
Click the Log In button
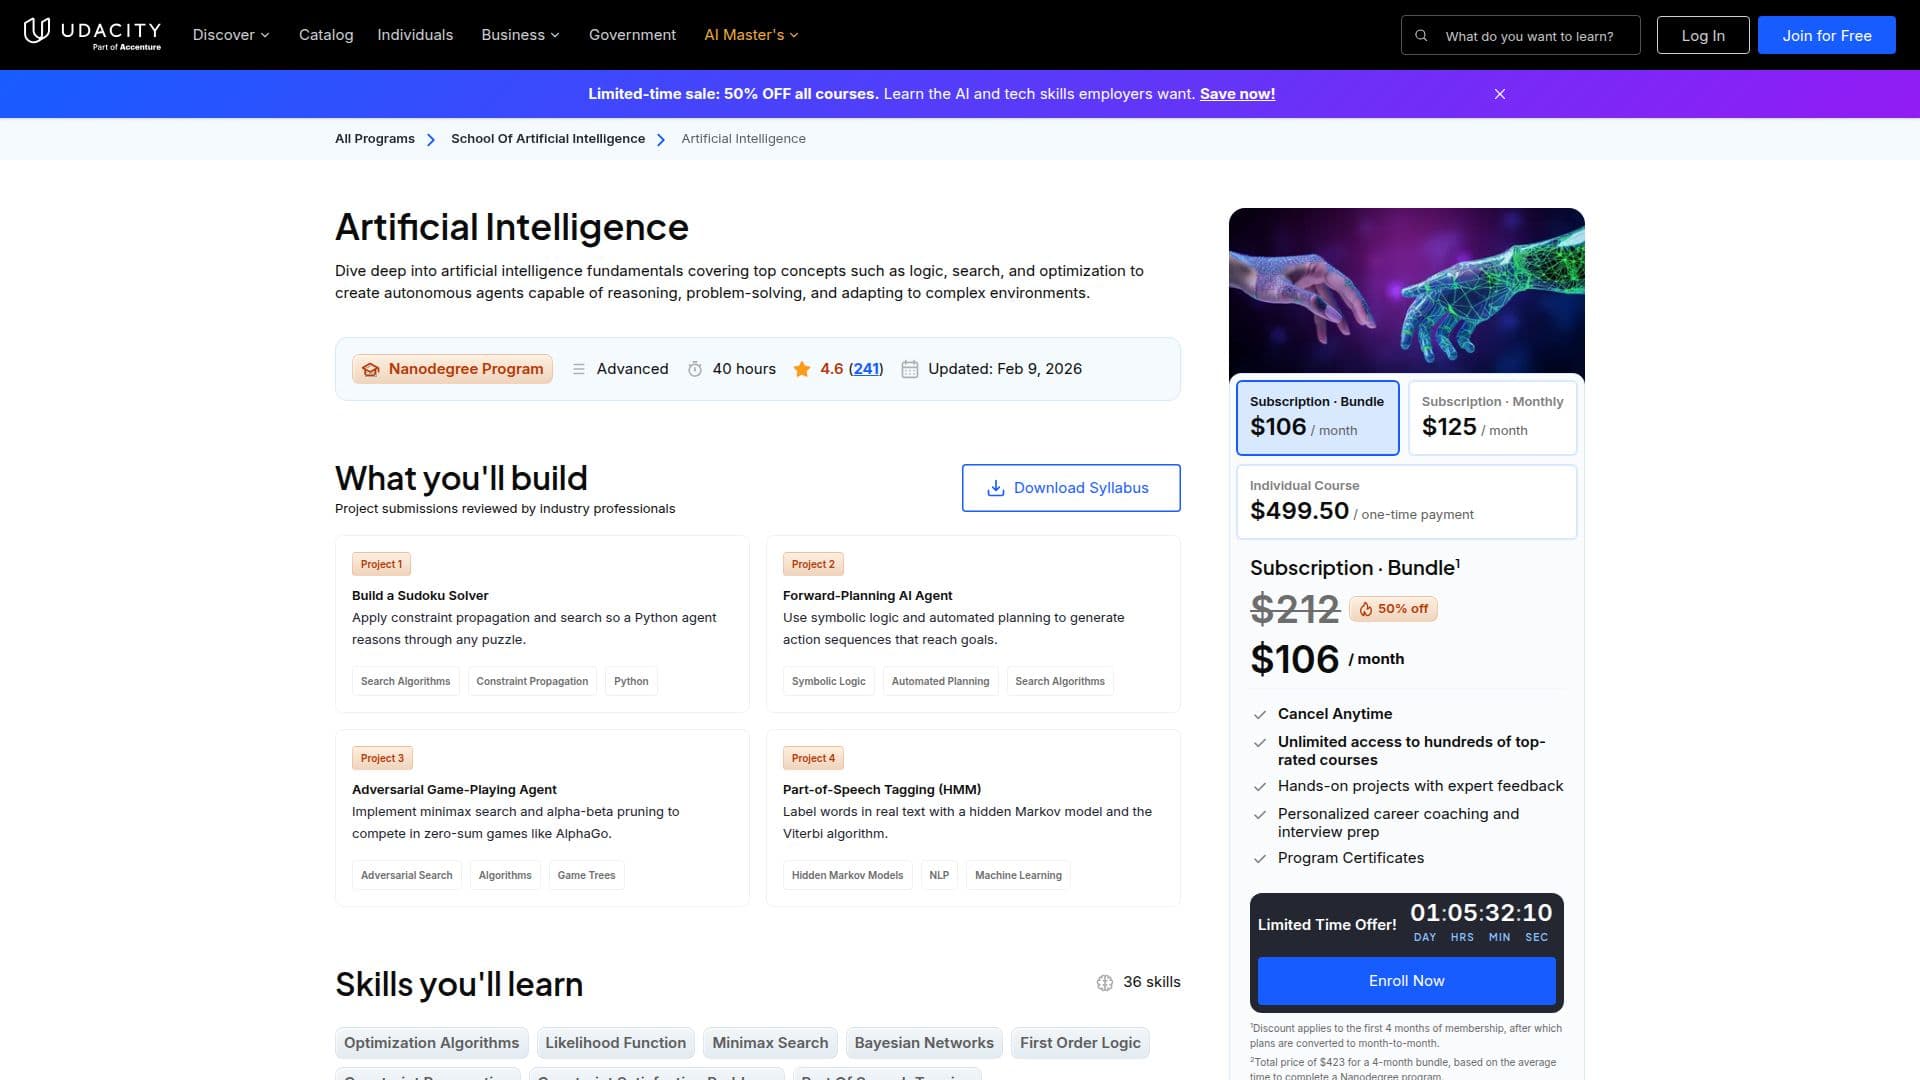click(1702, 35)
